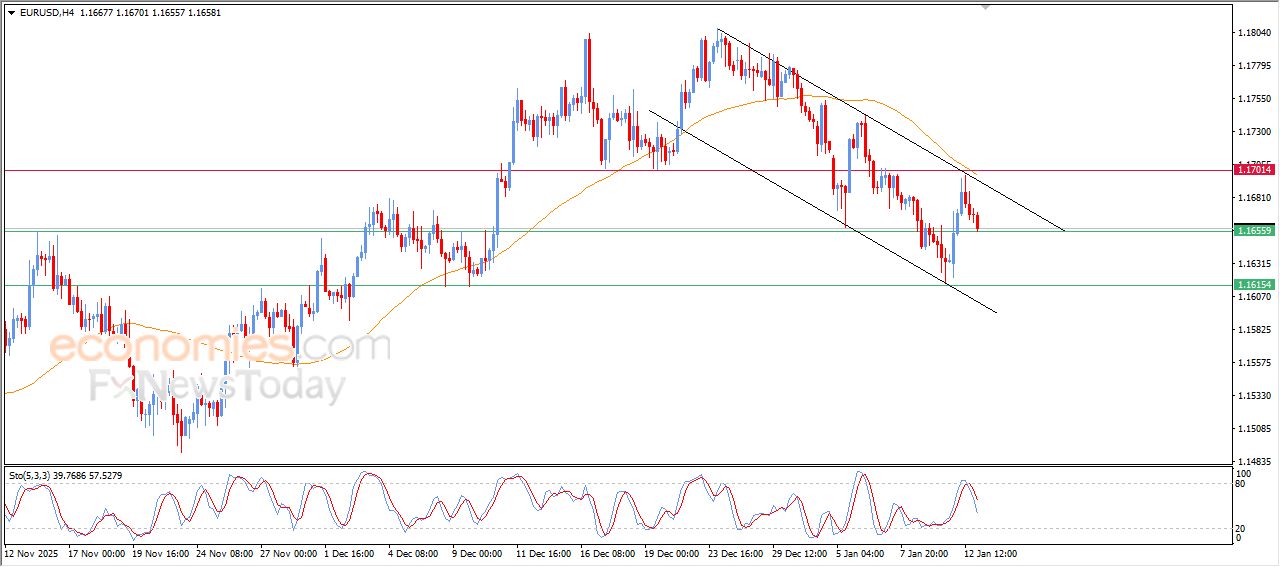Viewport: 1280px width, 567px height.
Task: Click the 1.16315 value on price axis
Action: [1255, 264]
